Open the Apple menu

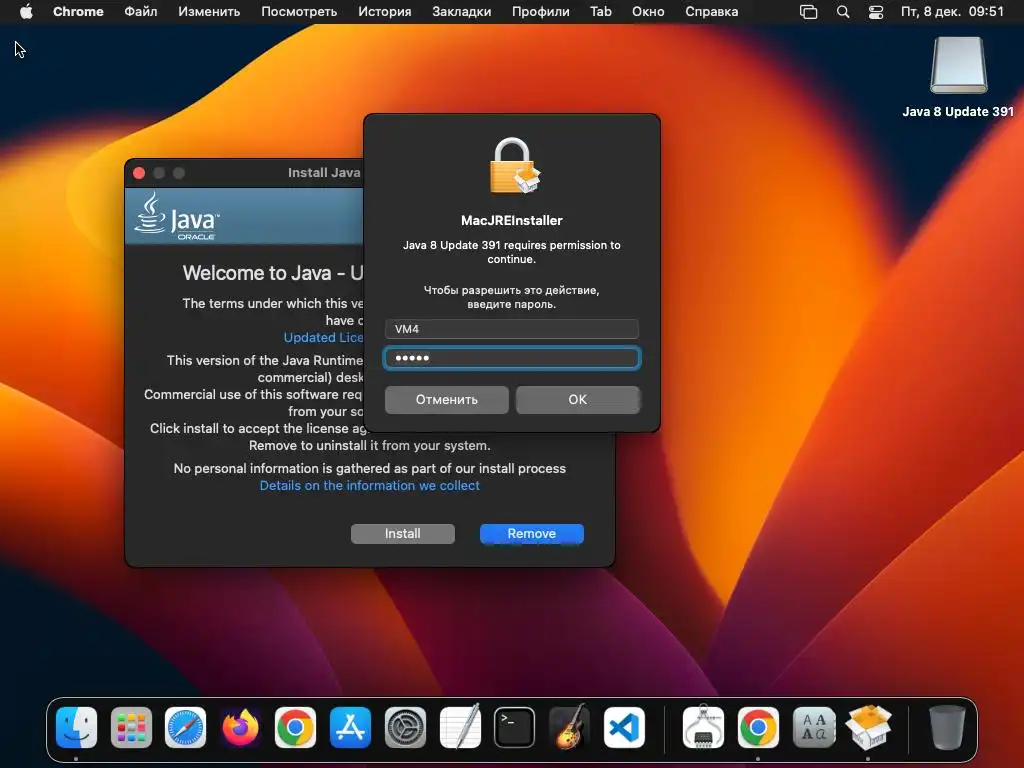point(26,12)
